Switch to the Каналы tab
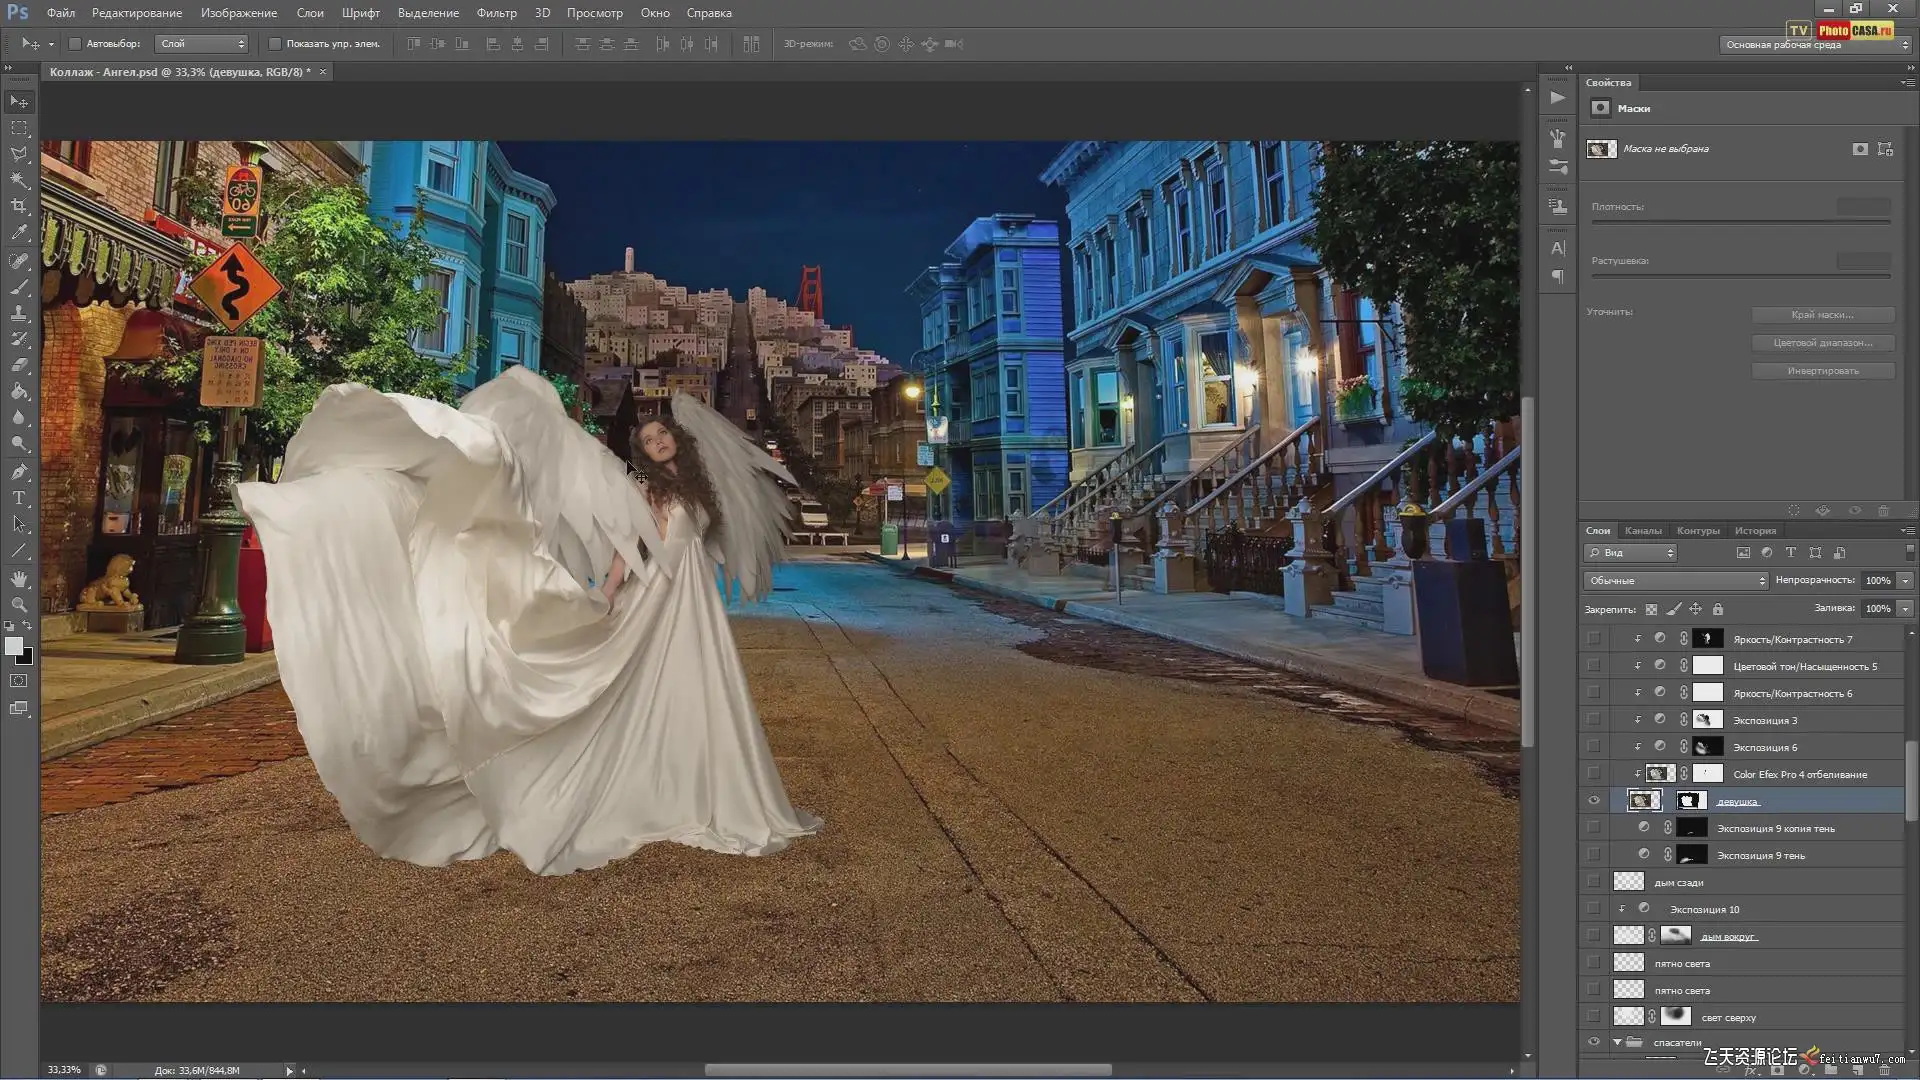This screenshot has width=1920, height=1080. coord(1642,531)
